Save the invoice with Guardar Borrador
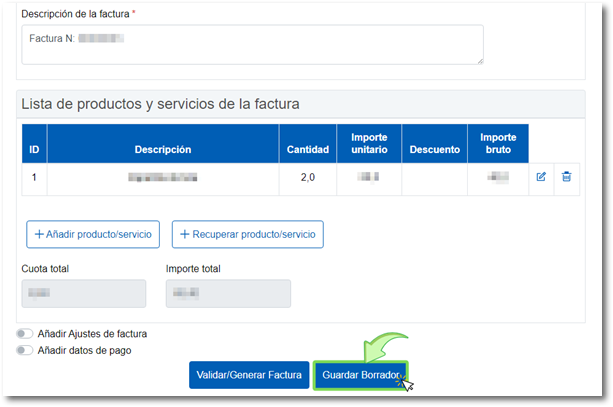The width and height of the screenshot is (613, 407). [360, 375]
